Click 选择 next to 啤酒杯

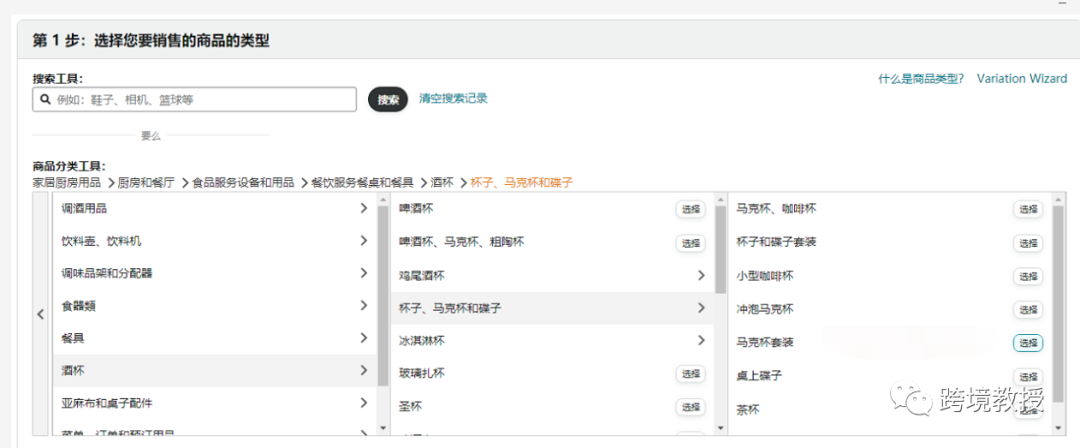(690, 209)
